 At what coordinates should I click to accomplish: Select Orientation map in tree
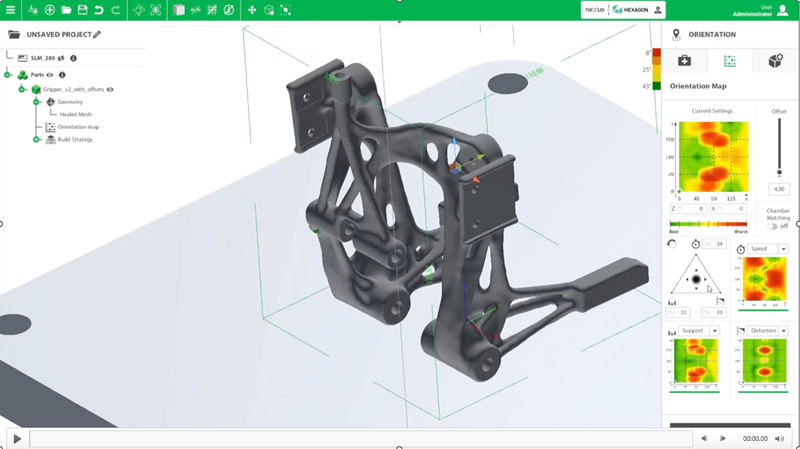point(78,127)
